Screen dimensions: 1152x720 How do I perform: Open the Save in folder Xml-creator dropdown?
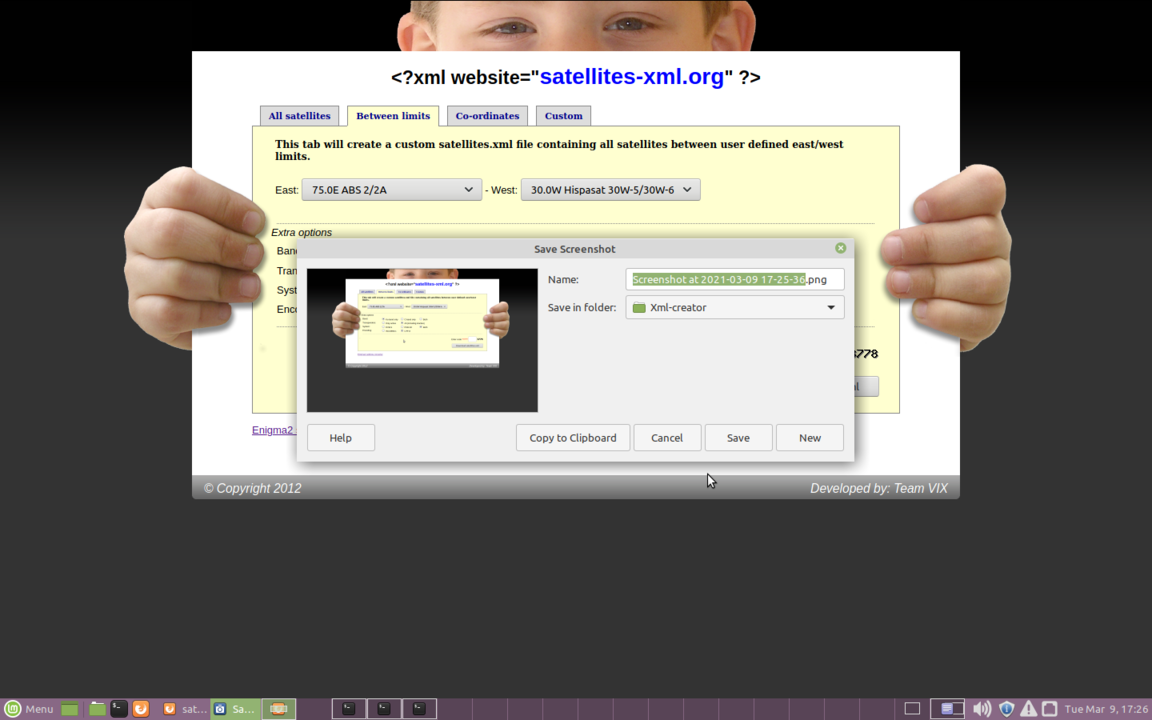[x=735, y=307]
